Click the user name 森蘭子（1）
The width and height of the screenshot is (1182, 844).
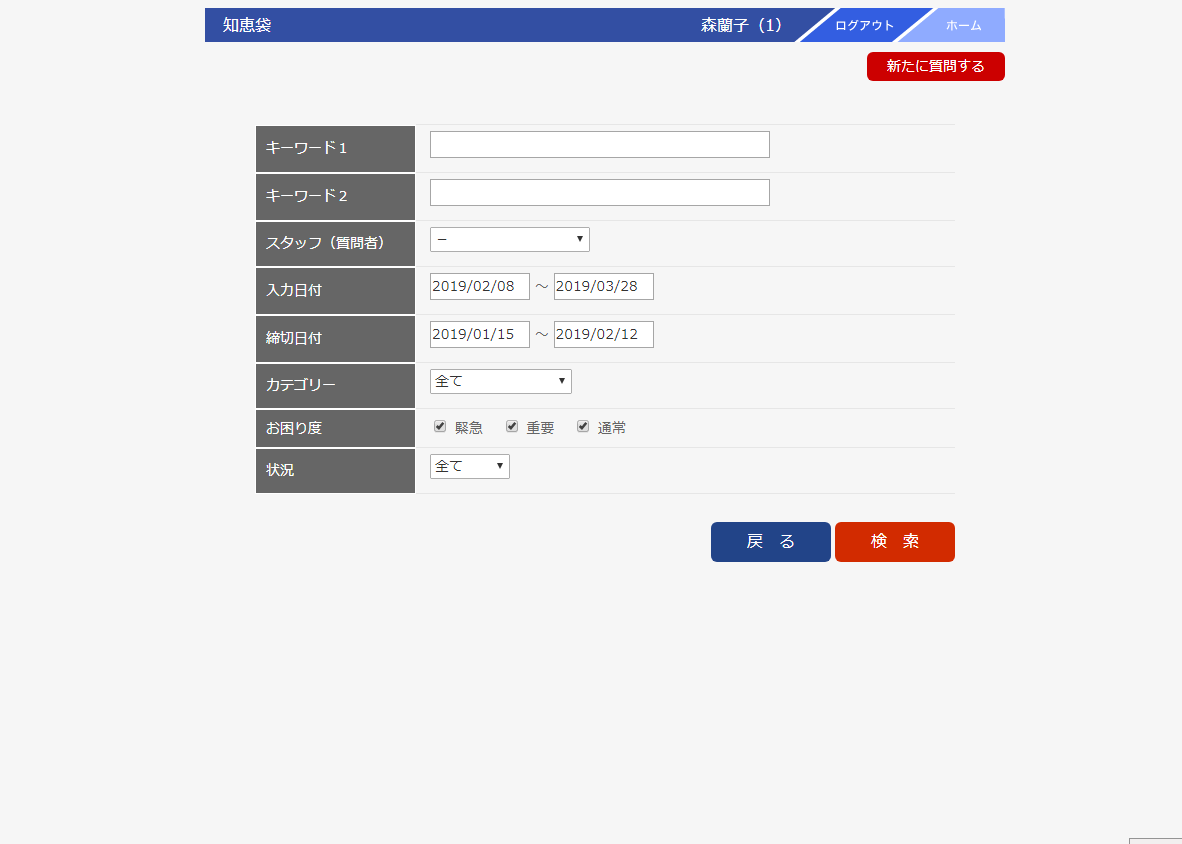[742, 26]
